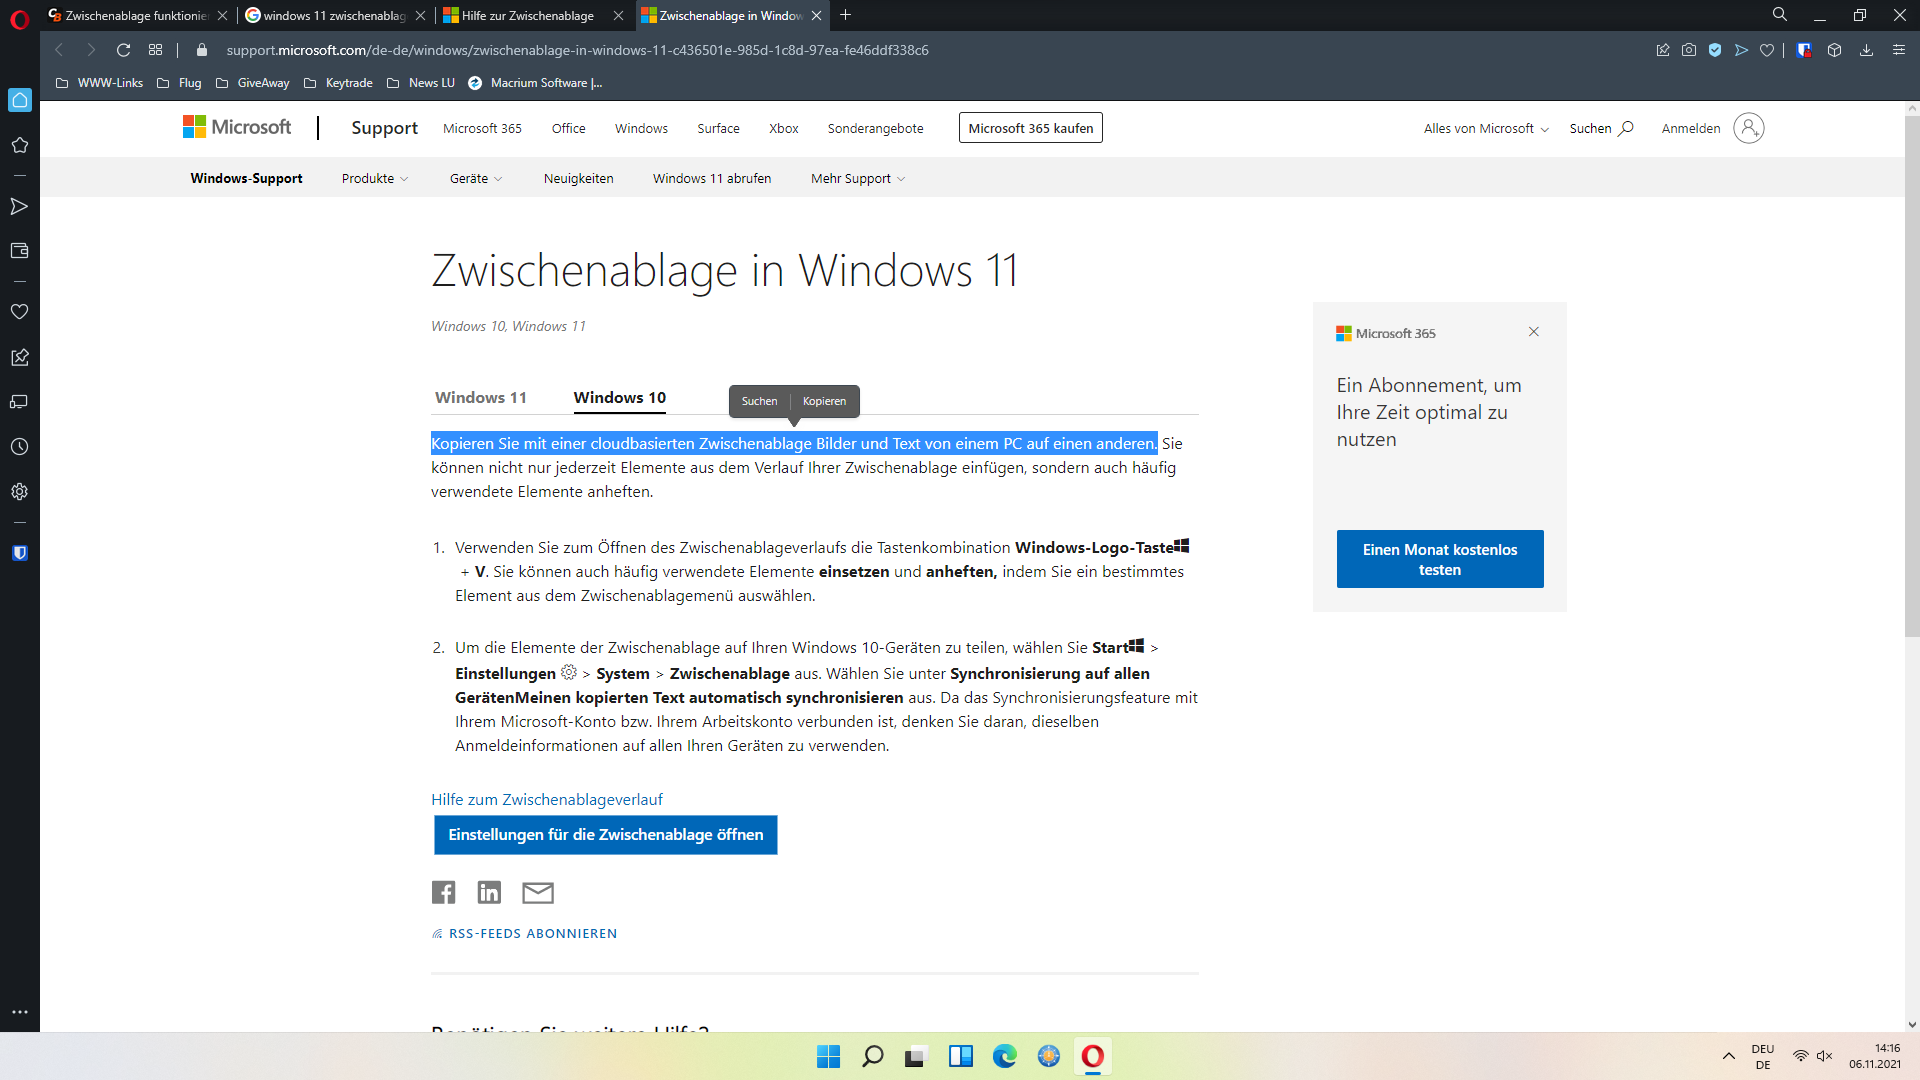Share article via Facebook icon
Viewport: 1920px width, 1080px height.
point(443,892)
